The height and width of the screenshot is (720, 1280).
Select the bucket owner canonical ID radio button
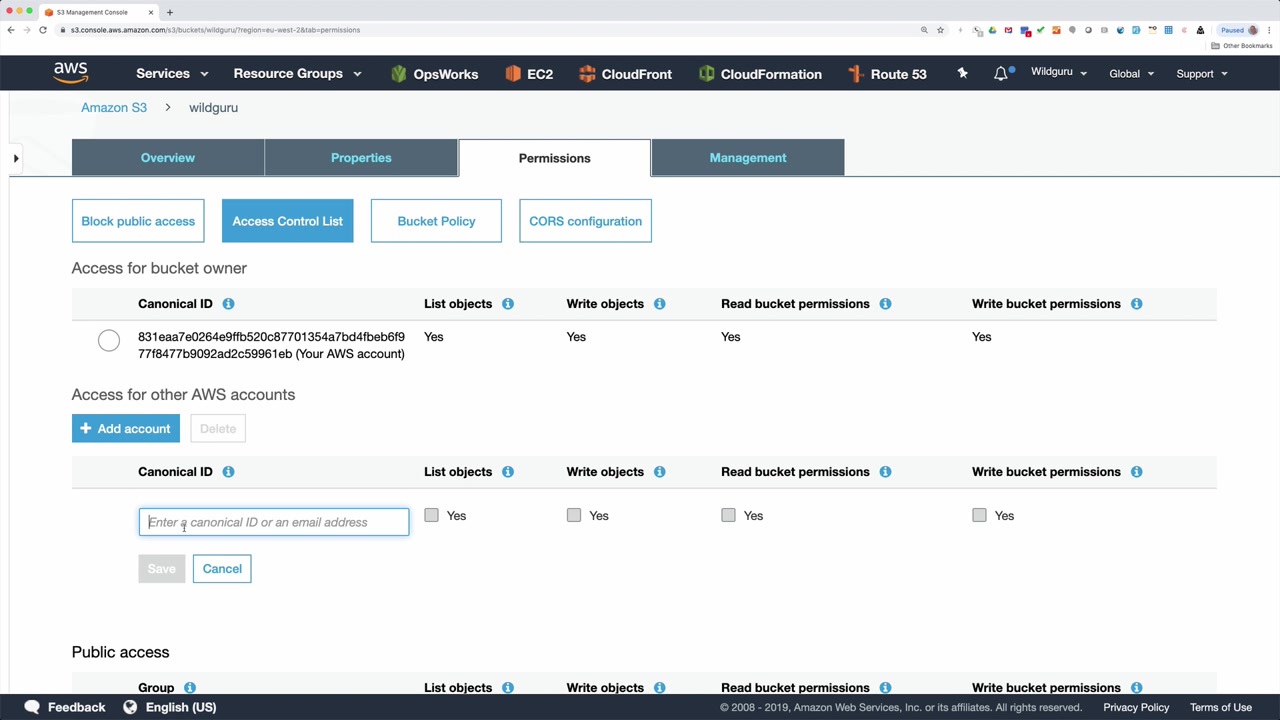click(x=109, y=341)
